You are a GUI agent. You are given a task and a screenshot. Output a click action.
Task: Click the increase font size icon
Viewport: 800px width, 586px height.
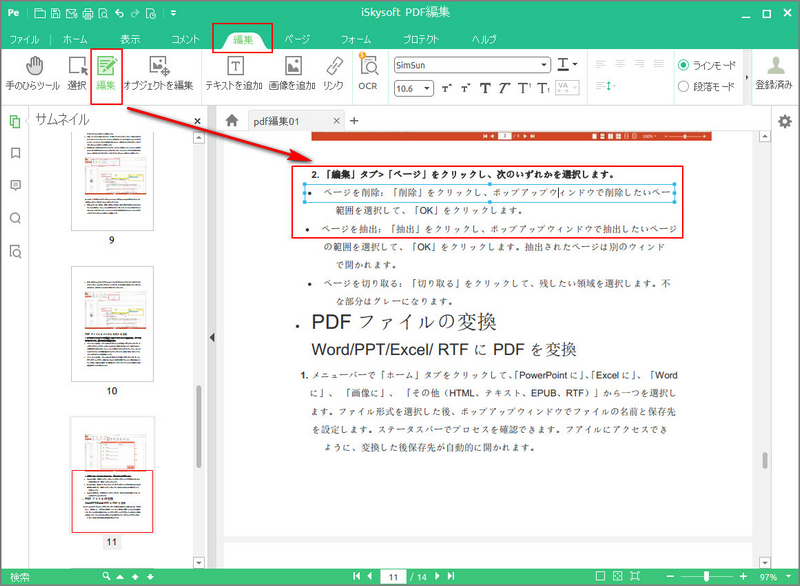coord(447,89)
